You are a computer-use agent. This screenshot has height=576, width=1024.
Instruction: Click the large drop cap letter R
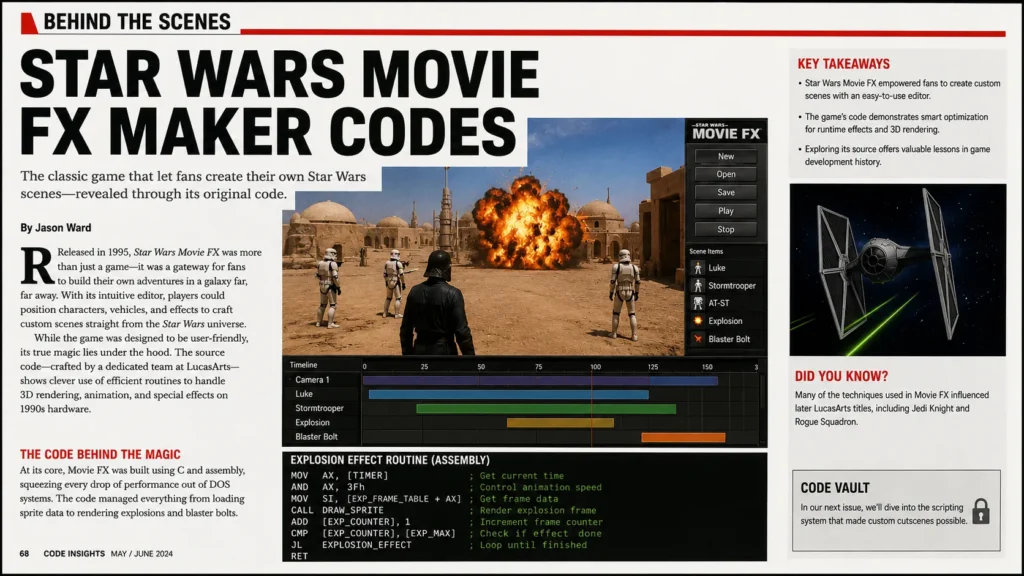(x=37, y=266)
